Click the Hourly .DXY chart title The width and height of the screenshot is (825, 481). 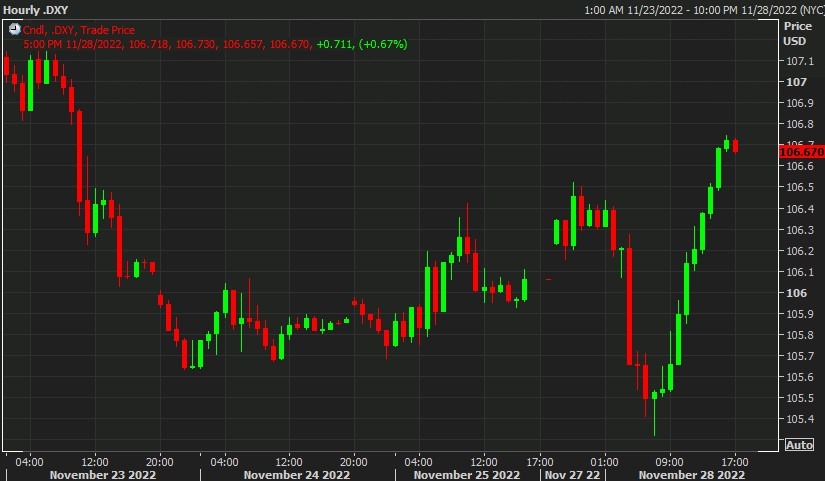click(35, 9)
